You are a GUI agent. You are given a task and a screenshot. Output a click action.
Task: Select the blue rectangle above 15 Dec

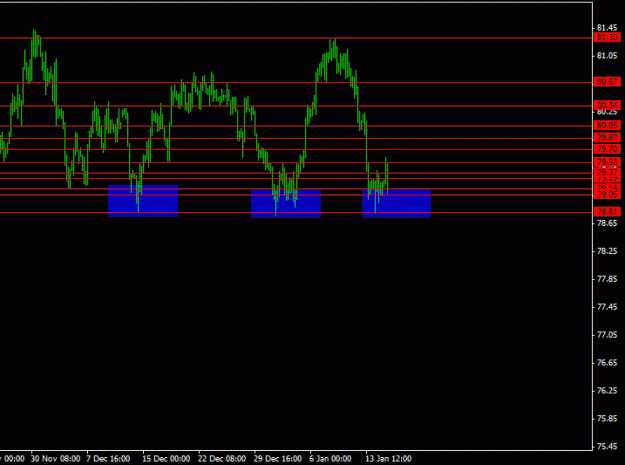pyautogui.click(x=143, y=201)
